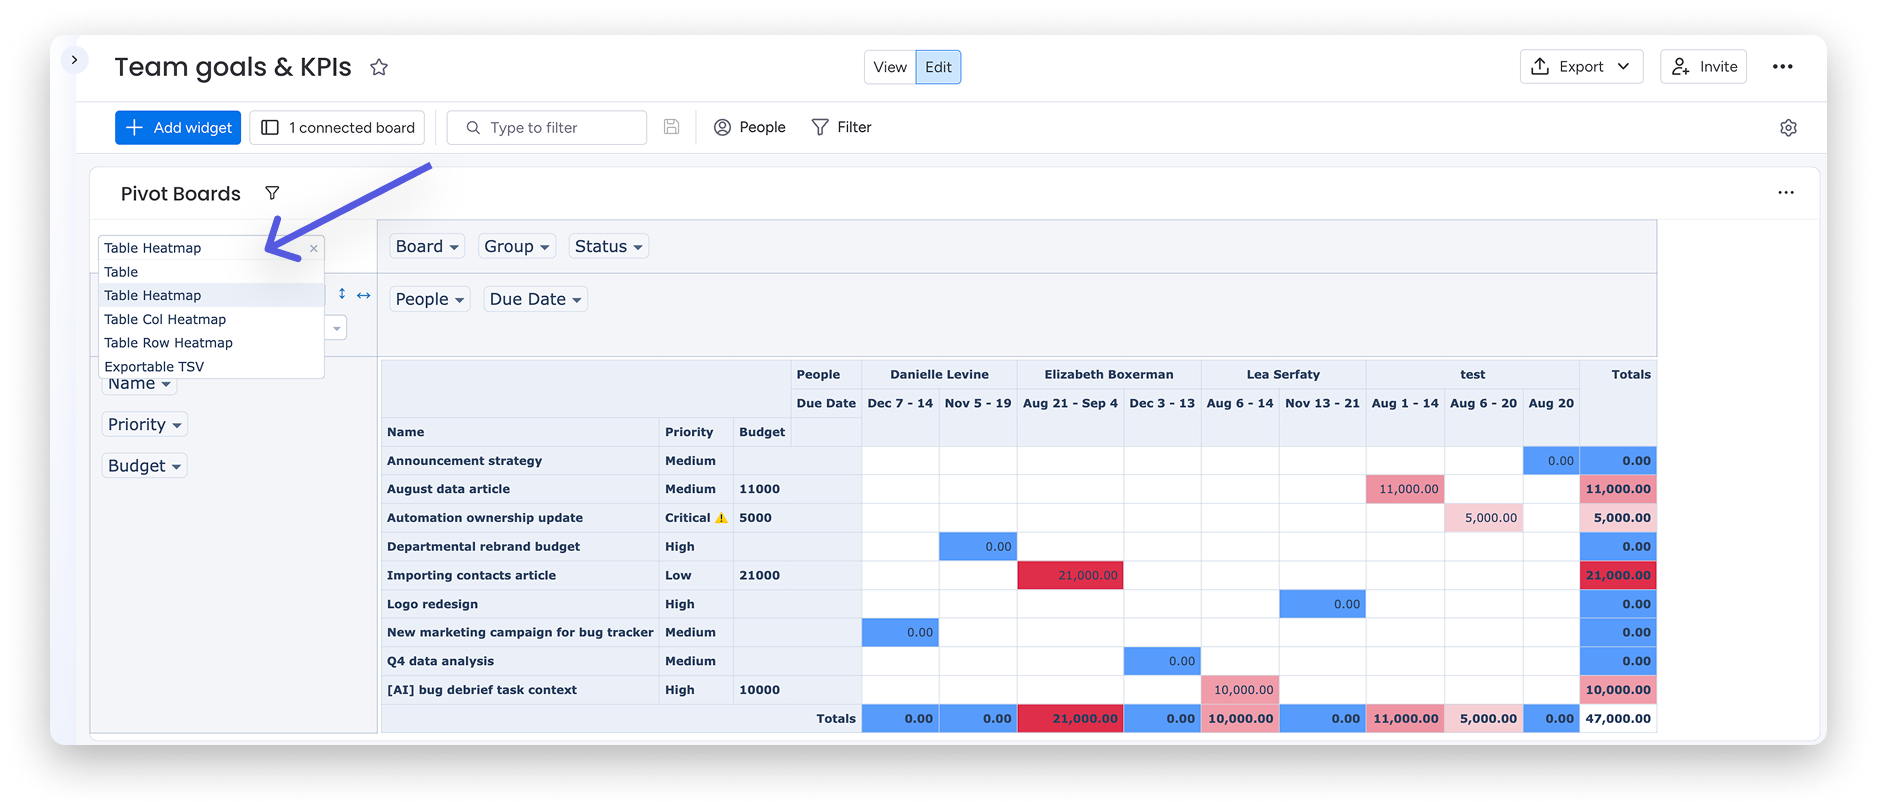
Task: Expand the collapsed sidebar arrow
Action: [74, 60]
